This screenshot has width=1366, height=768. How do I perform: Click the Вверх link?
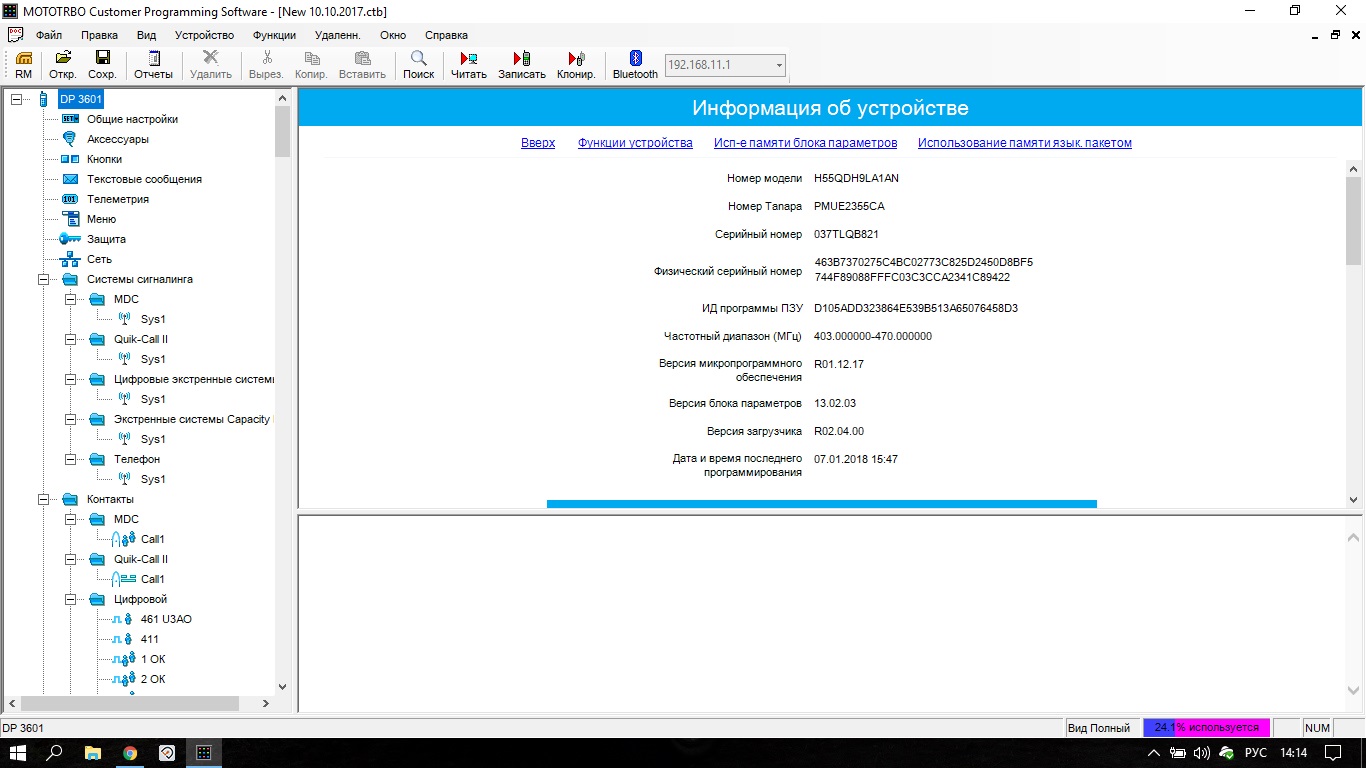(538, 143)
